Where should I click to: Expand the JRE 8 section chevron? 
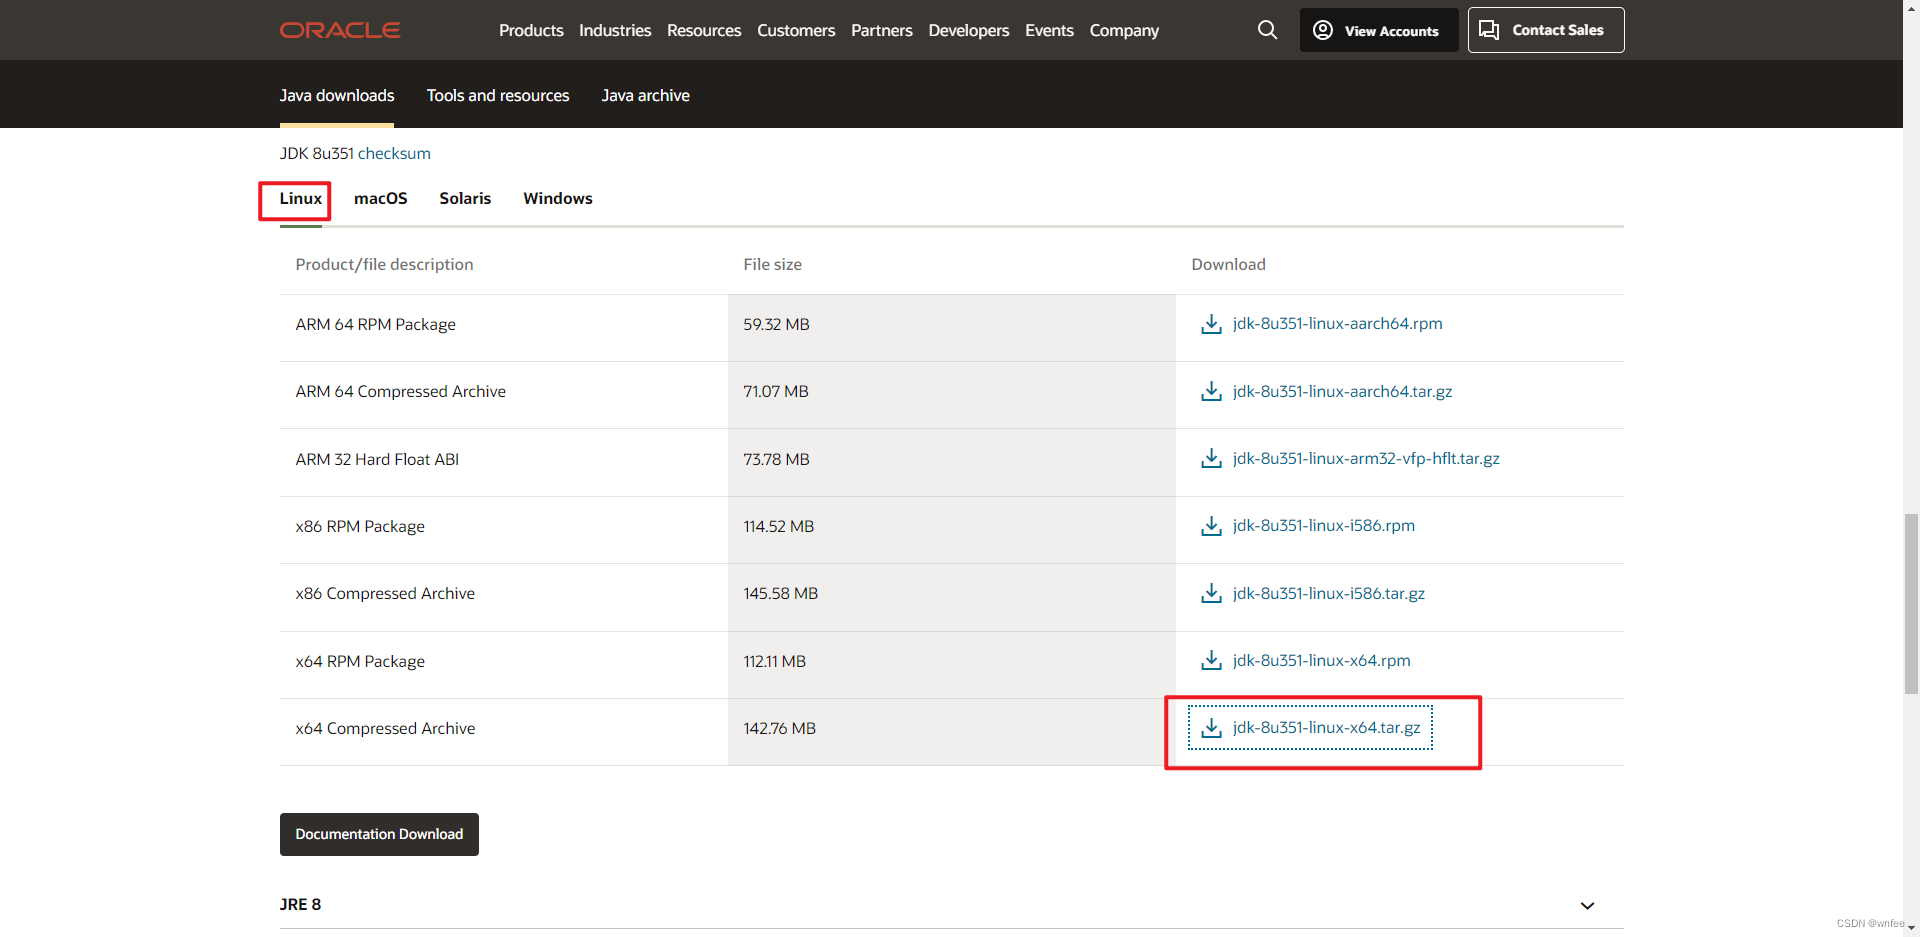1587,905
